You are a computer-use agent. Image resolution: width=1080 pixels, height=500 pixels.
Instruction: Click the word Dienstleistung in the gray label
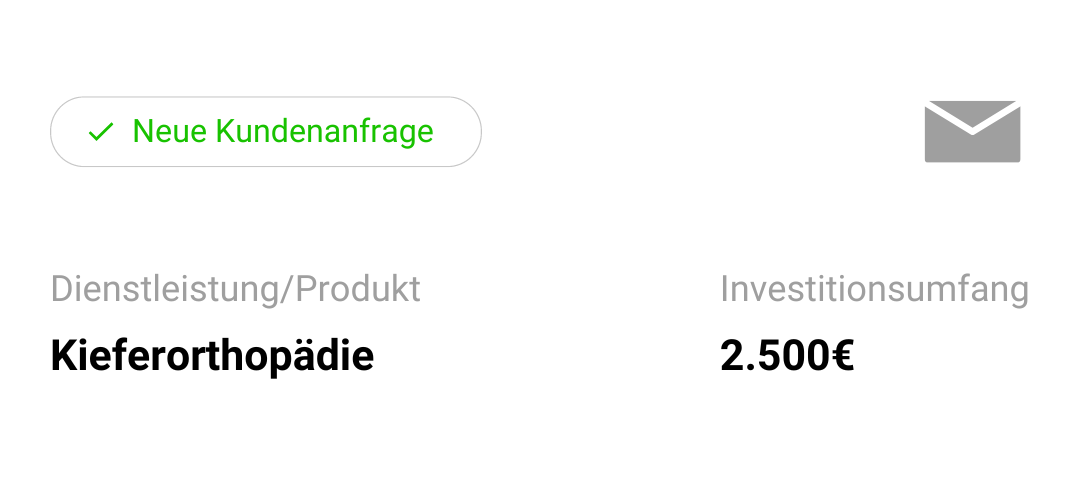coord(164,290)
